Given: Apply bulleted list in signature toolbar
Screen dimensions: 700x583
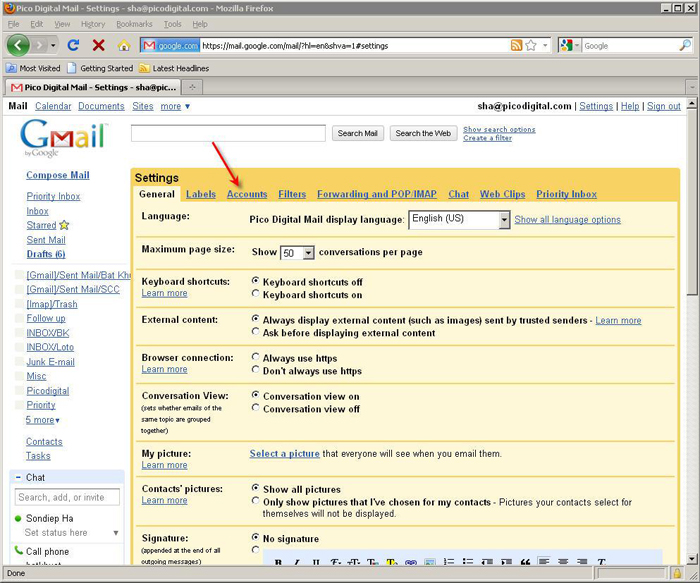Looking at the screenshot, I should point(467,562).
